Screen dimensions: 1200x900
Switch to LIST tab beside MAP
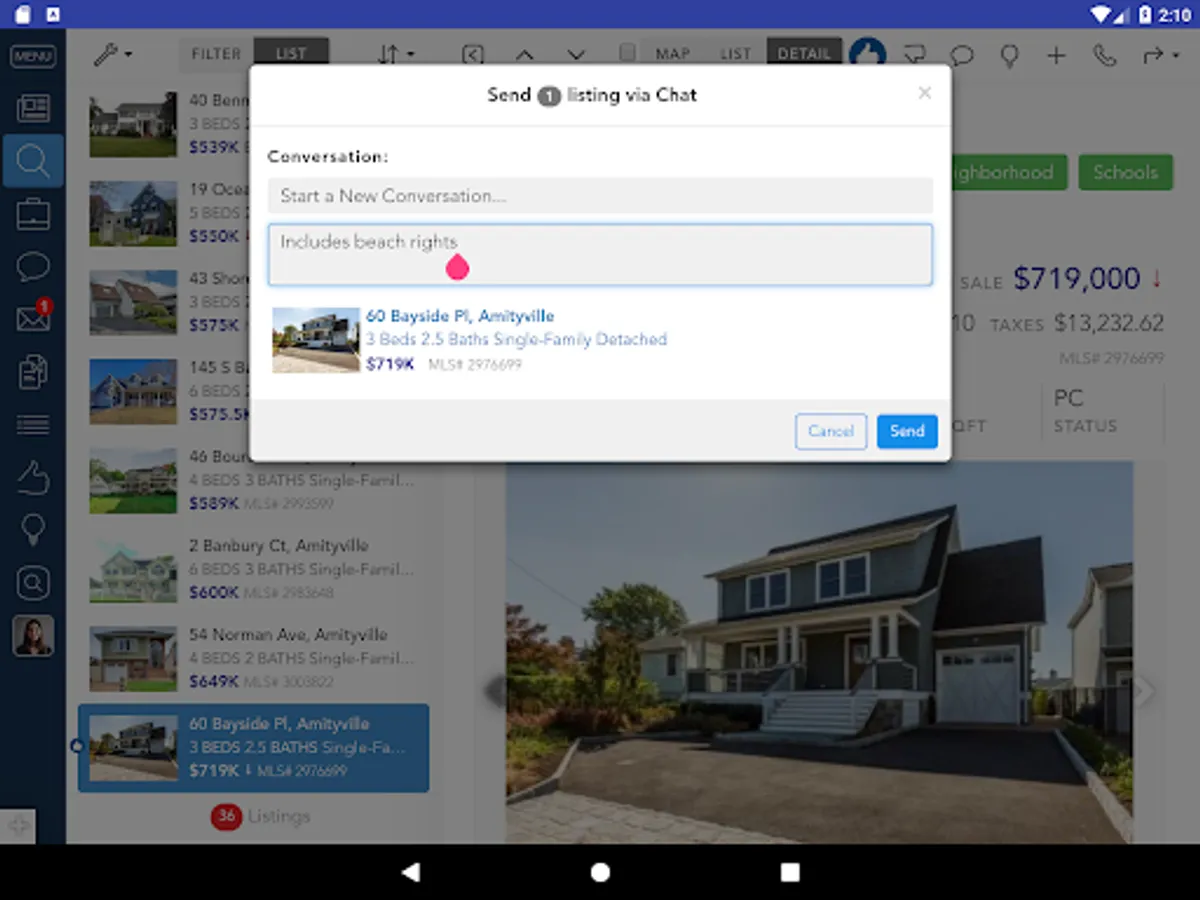pos(735,54)
